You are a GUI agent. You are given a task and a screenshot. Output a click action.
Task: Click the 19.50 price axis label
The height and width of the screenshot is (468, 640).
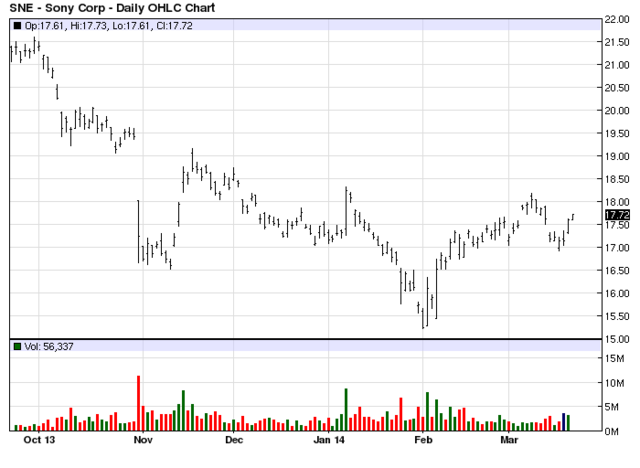click(617, 133)
